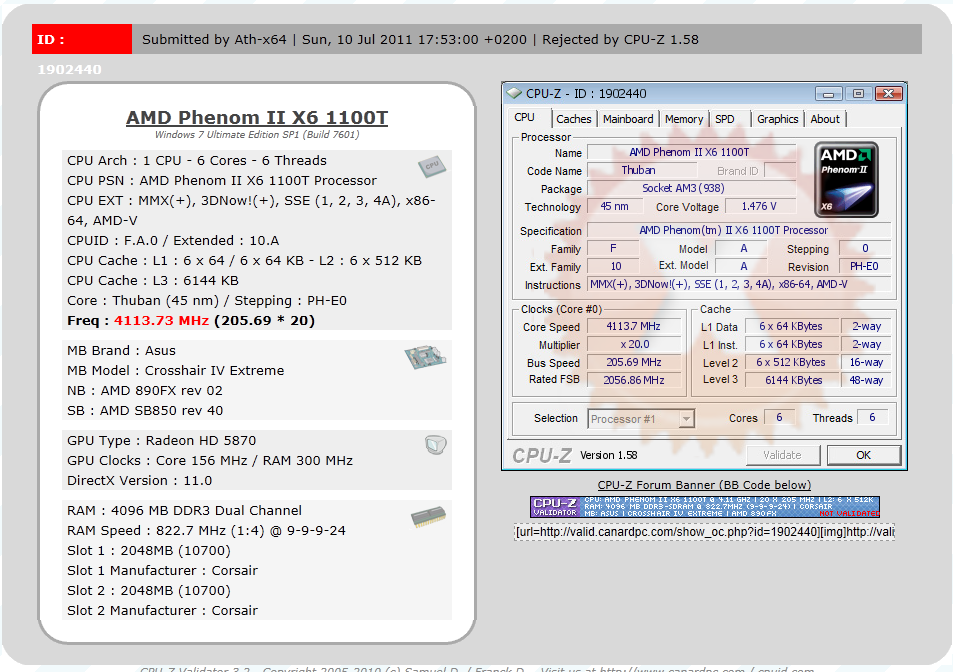
Task: Click the MB Model Crosshair IV Extreme line
Action: [x=176, y=371]
